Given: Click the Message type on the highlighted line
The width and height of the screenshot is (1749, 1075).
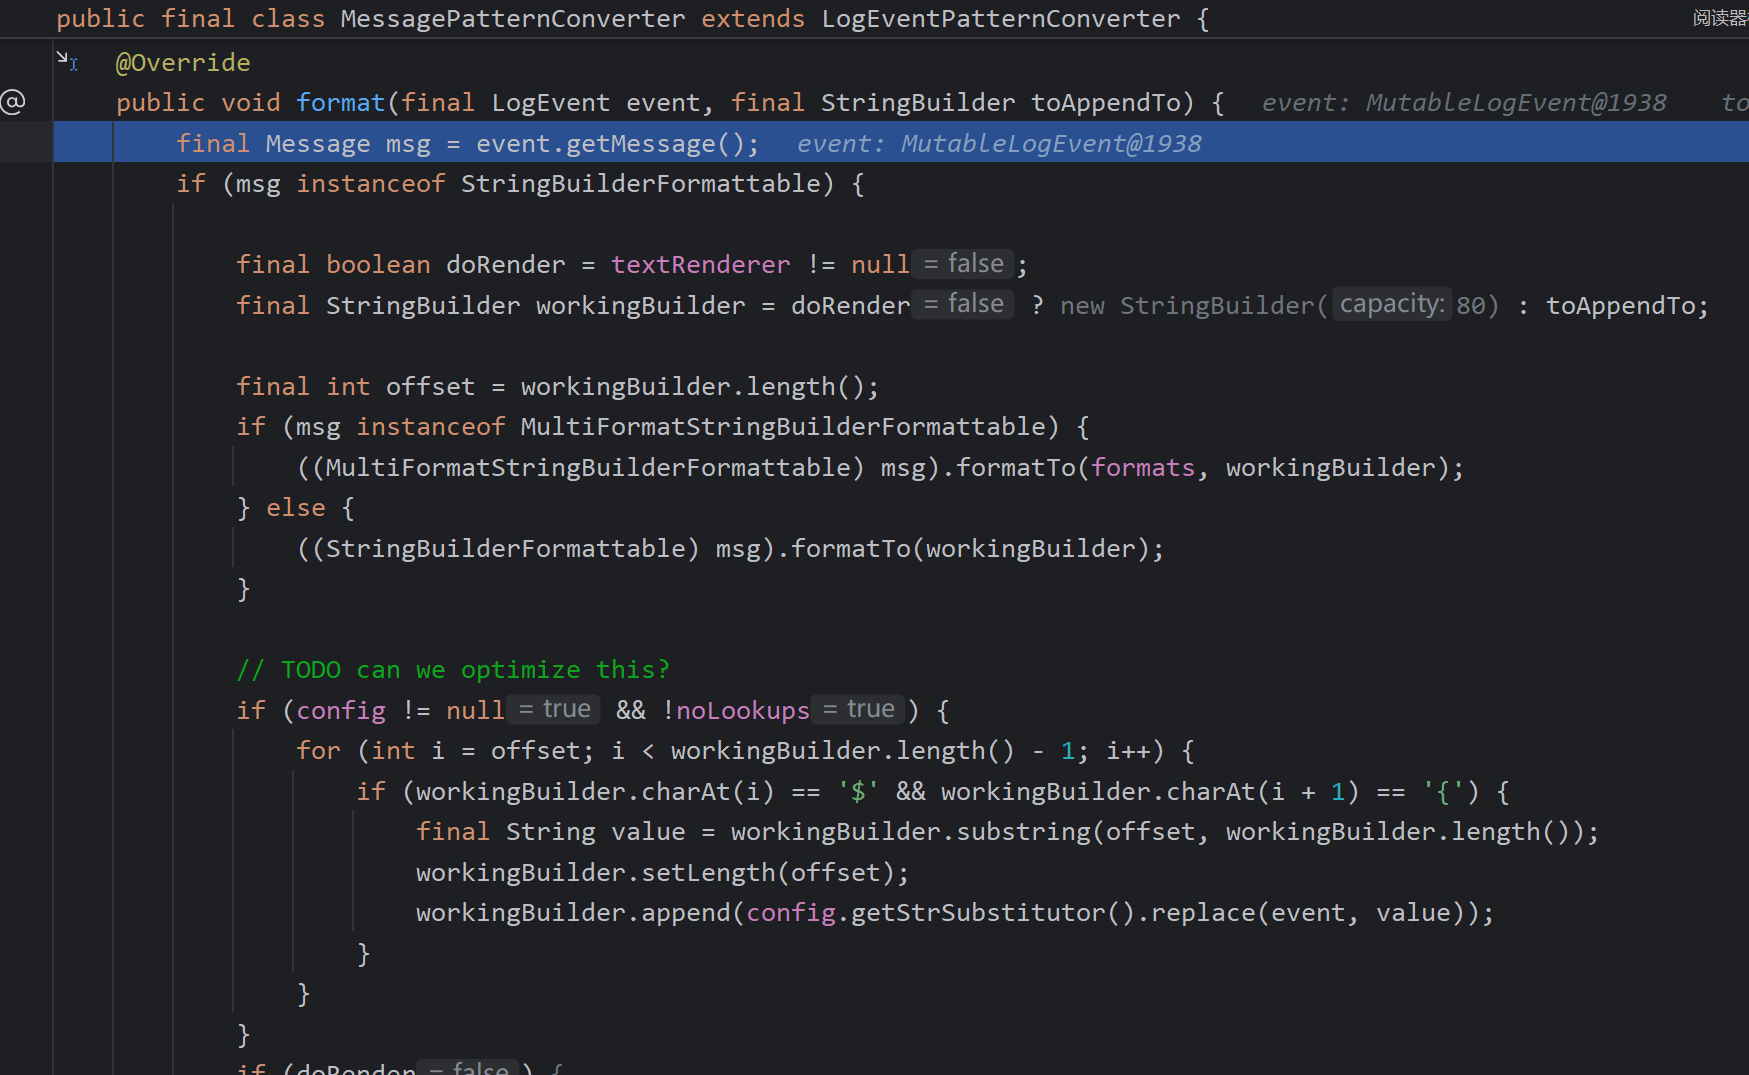Looking at the screenshot, I should 318,144.
